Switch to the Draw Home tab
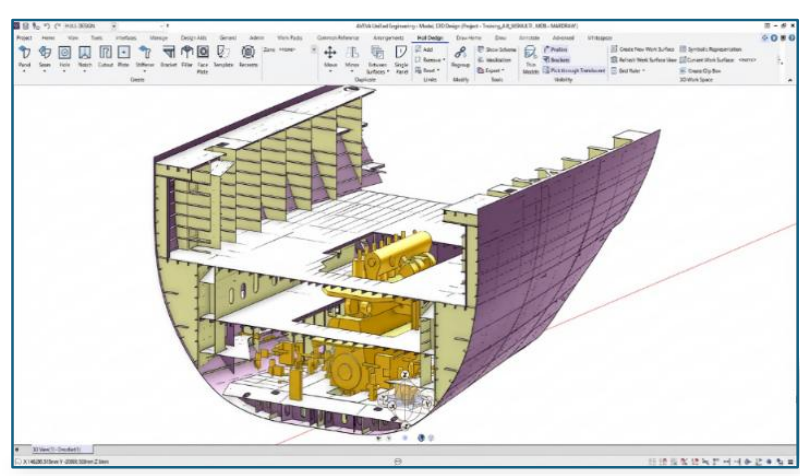The image size is (800, 476). pos(468,38)
